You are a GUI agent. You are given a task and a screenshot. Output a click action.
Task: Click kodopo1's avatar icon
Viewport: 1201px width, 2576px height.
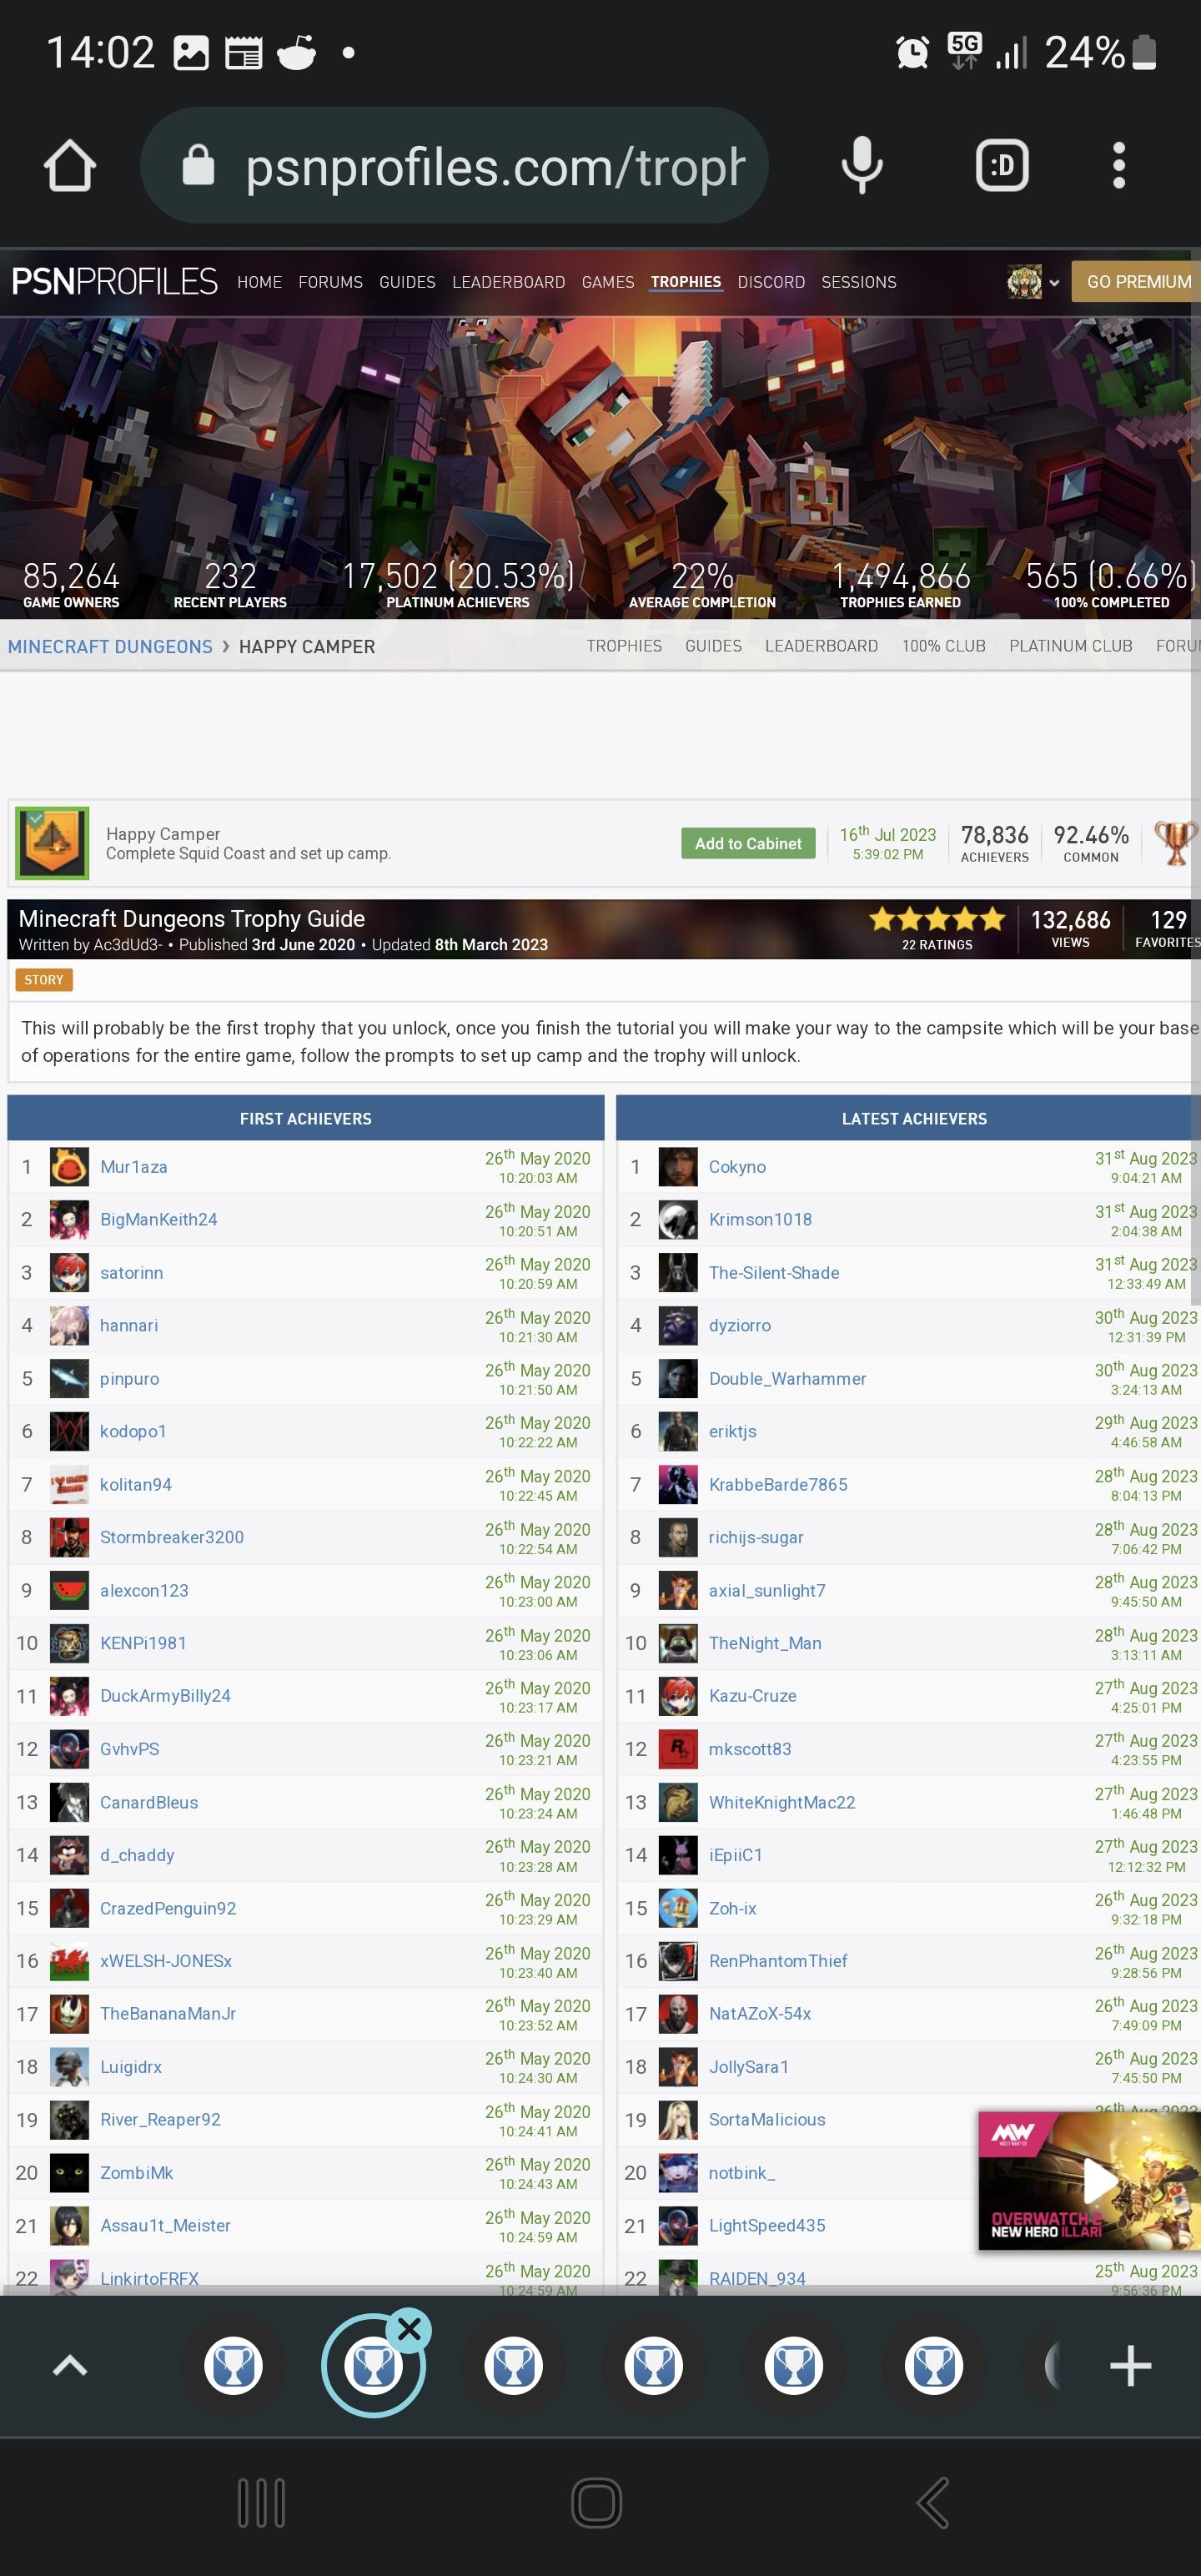tap(69, 1431)
